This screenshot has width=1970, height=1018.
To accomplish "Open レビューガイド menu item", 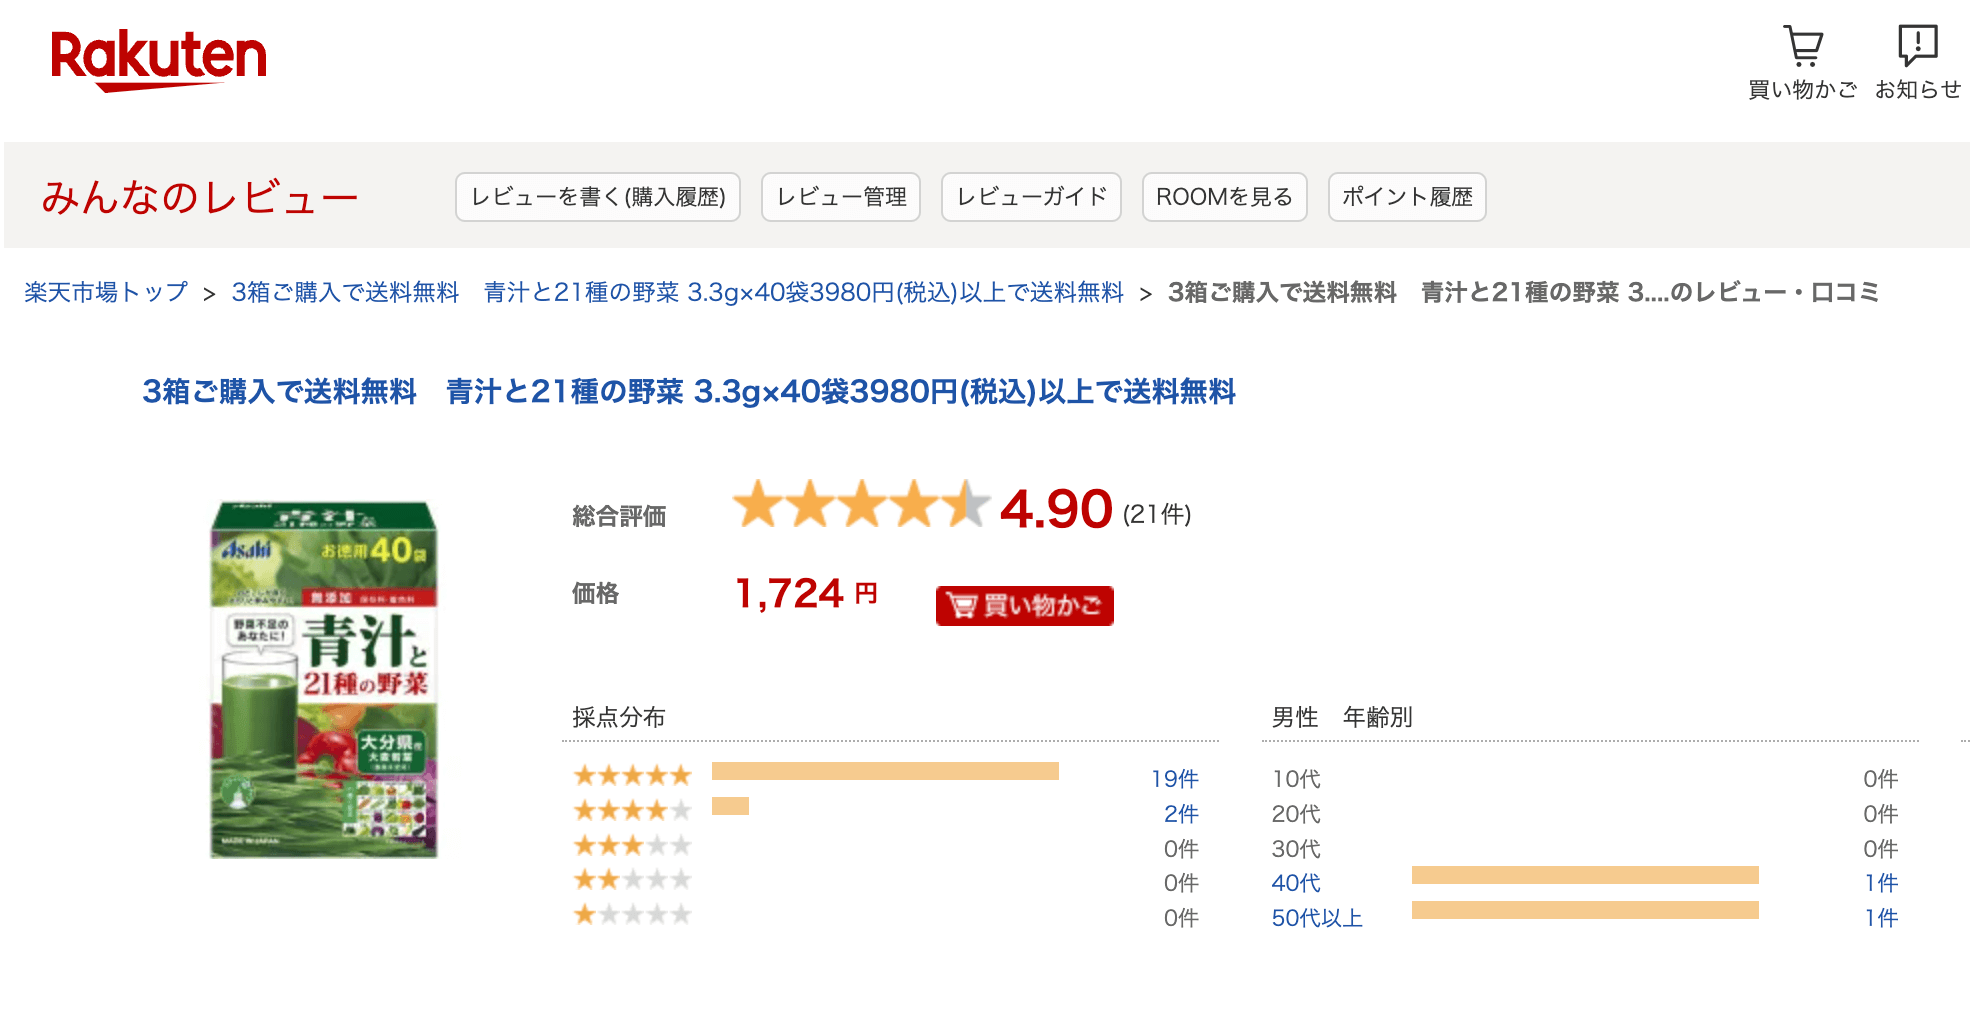I will 1031,197.
